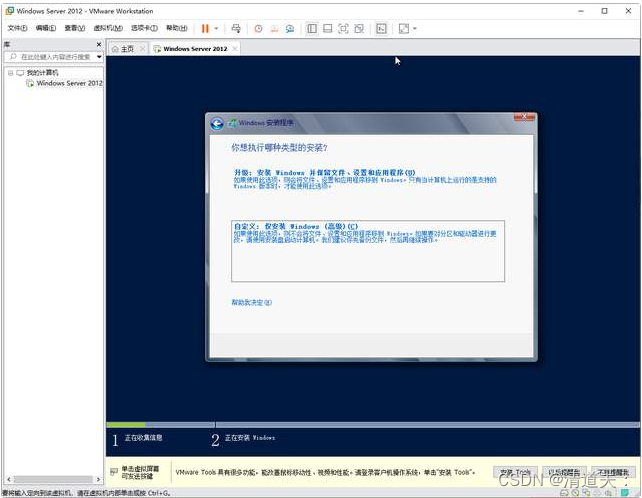The image size is (642, 498).
Task: Click the stretch guest display icon
Action: (404, 28)
